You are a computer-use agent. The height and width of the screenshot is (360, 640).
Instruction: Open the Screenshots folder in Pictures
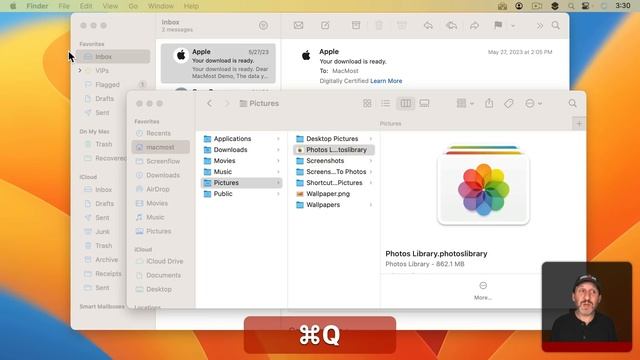click(334, 161)
